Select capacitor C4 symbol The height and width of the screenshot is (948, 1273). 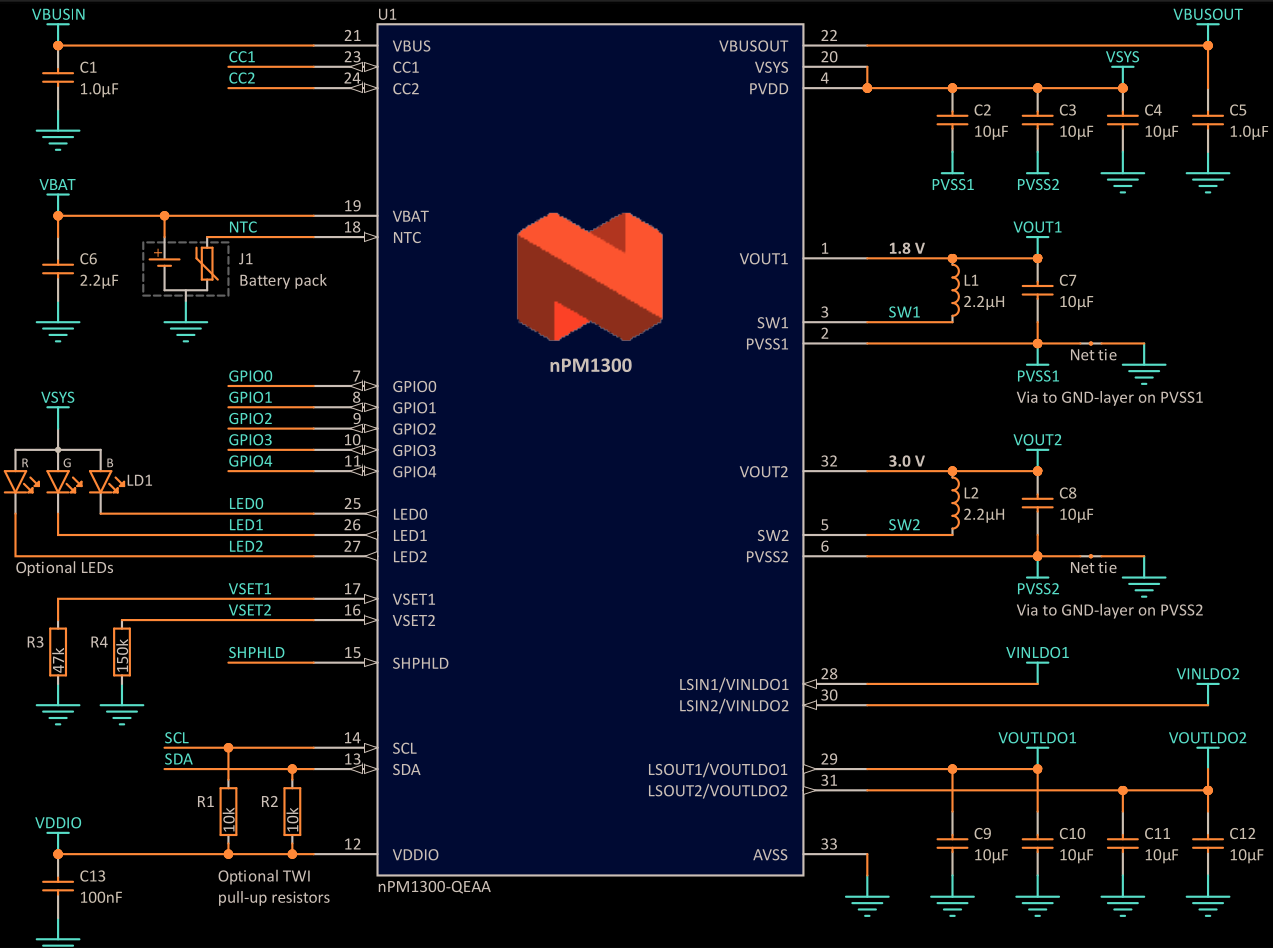[1123, 121]
